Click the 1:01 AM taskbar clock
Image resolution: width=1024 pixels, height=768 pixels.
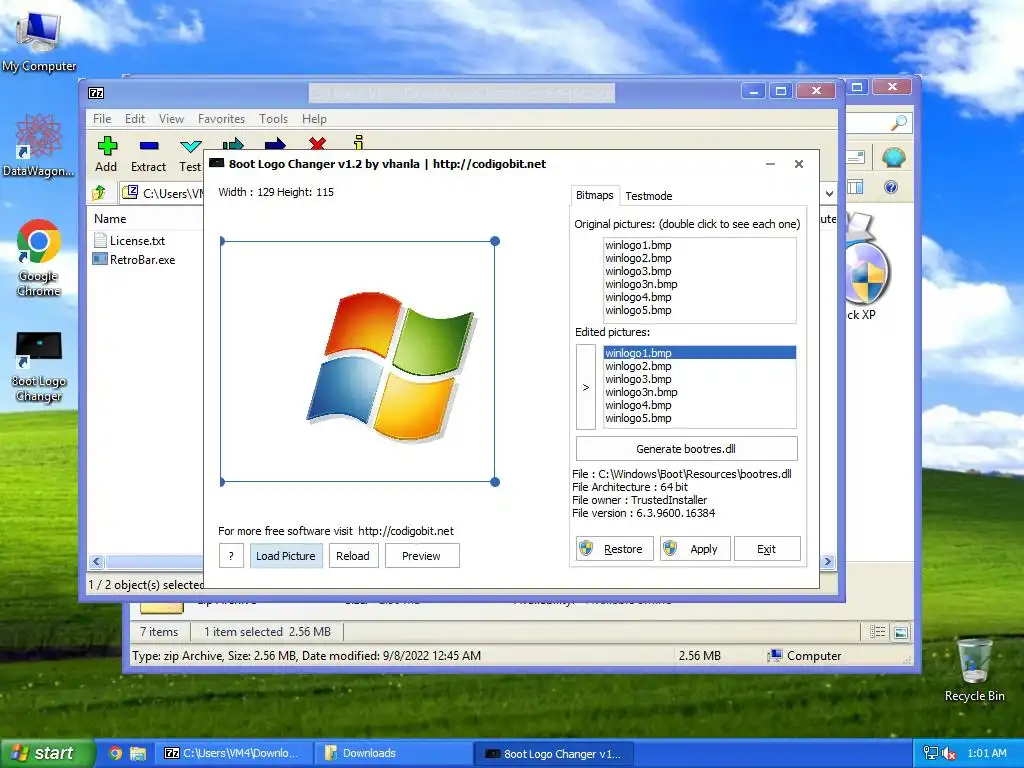(x=987, y=753)
